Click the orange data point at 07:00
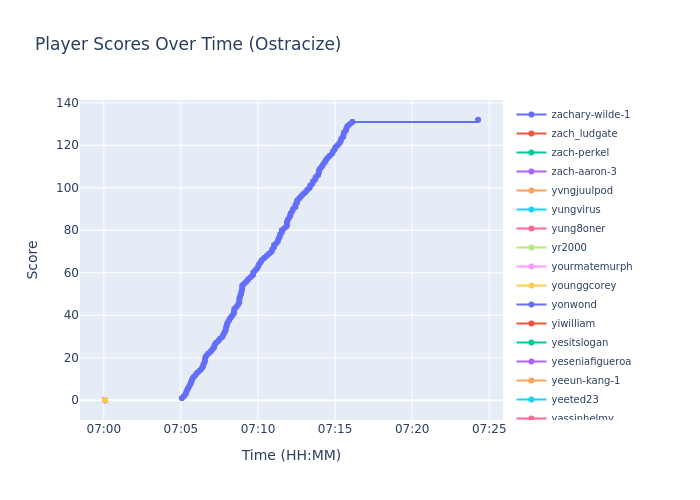Screen dimensions: 700x500 [x=104, y=400]
